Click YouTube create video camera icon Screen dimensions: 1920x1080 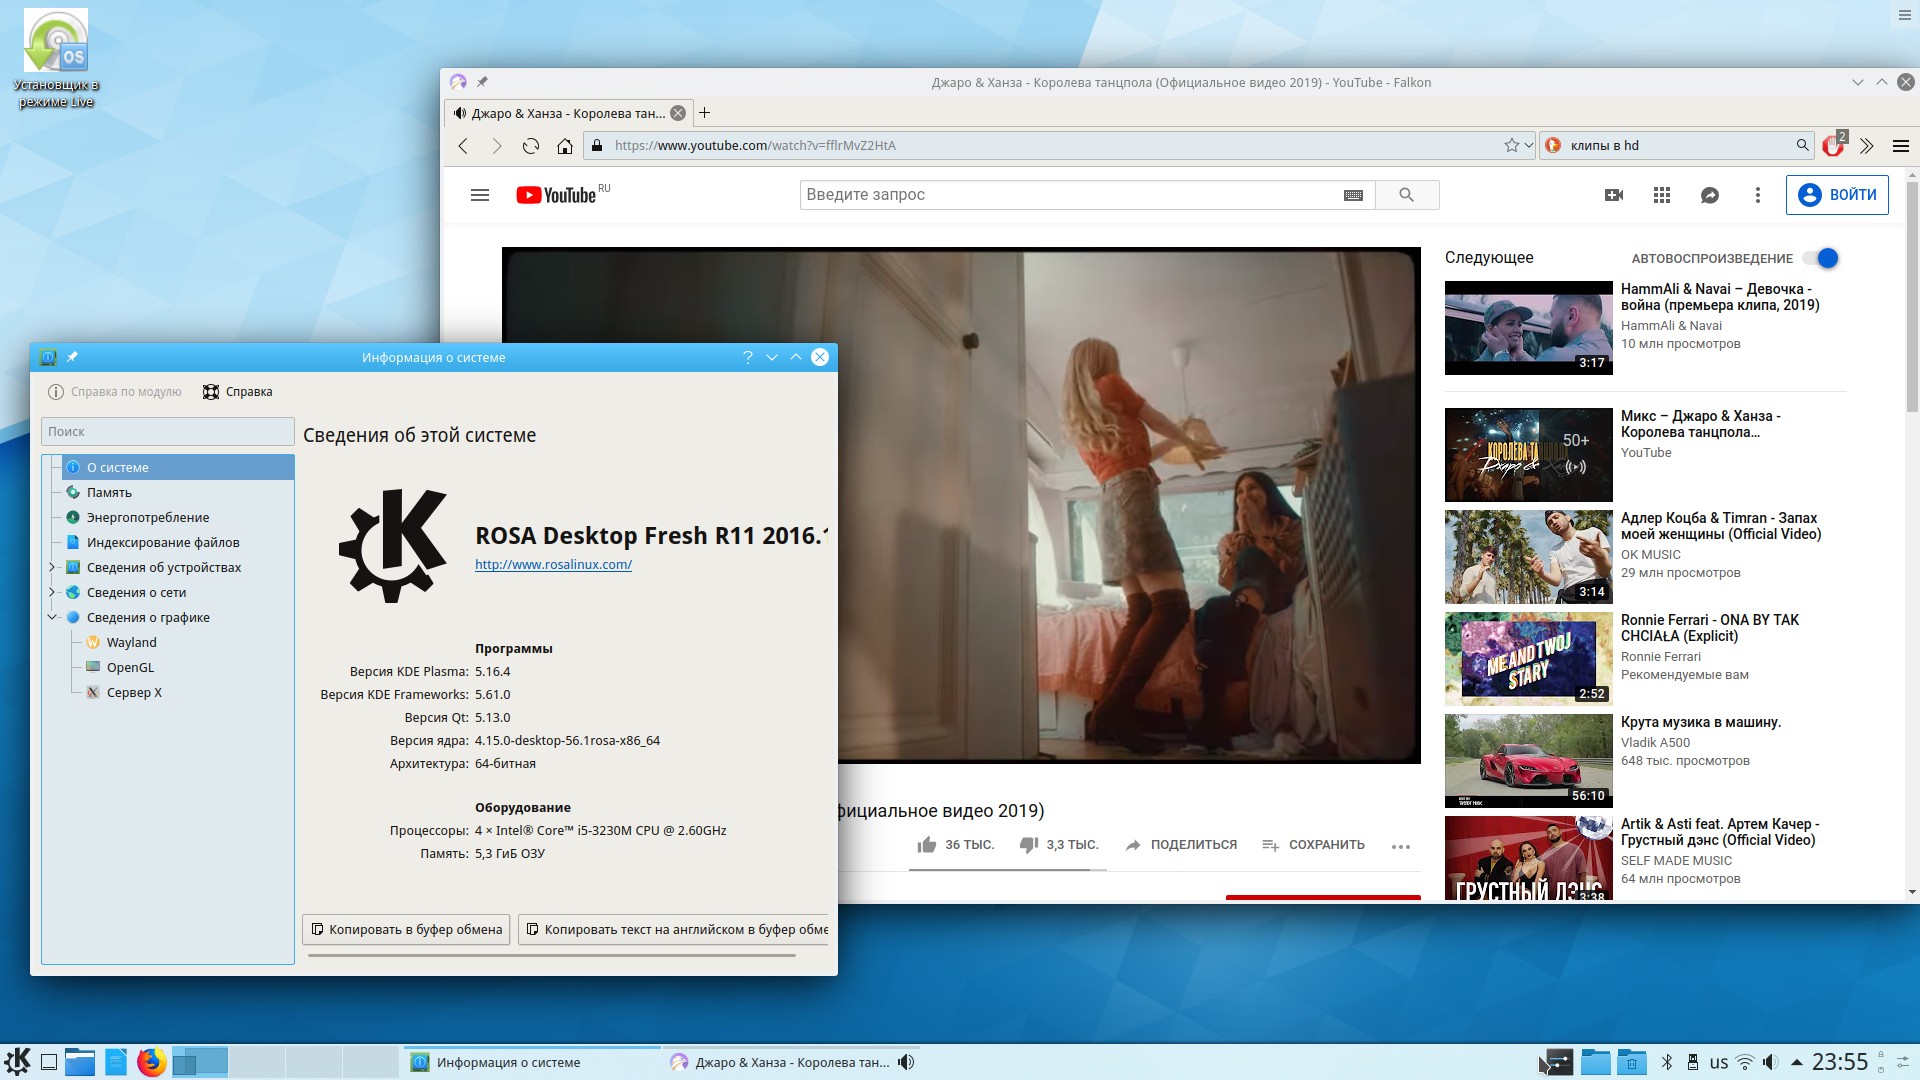[x=1614, y=195]
